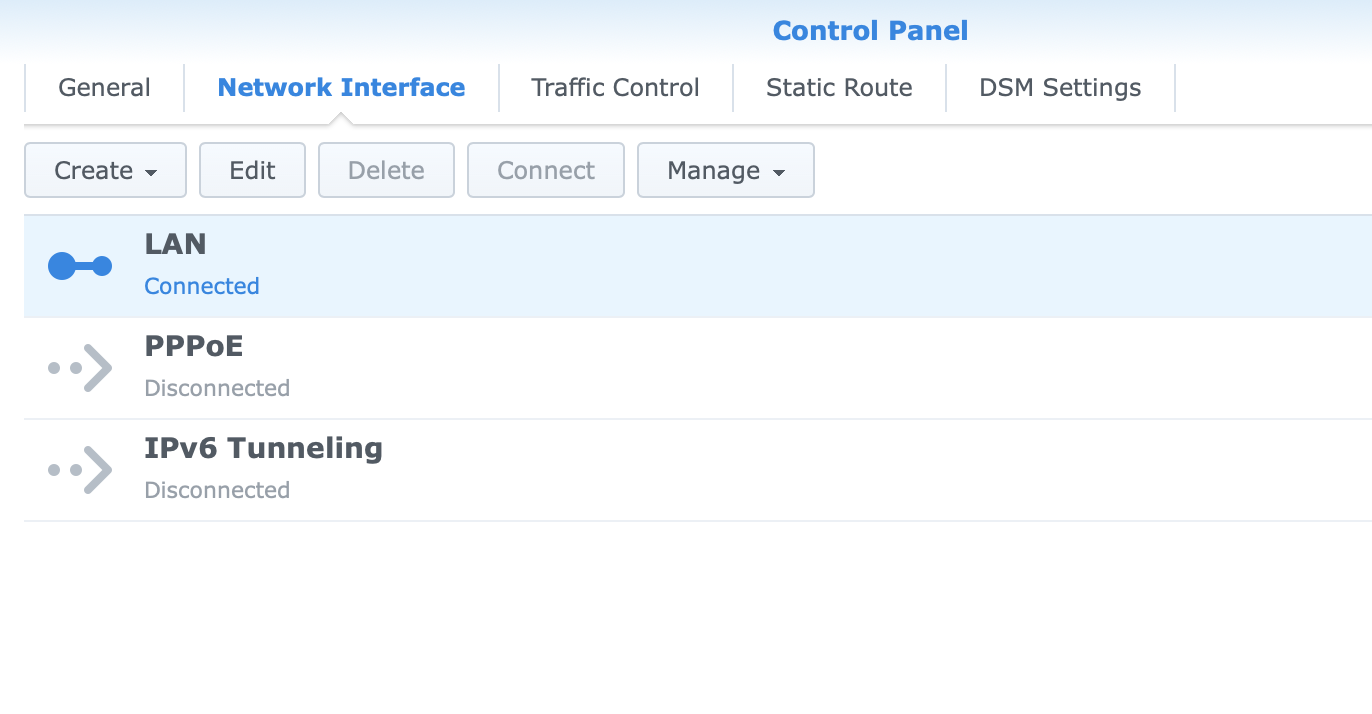Click the Connect button
1372x714 pixels.
click(546, 170)
